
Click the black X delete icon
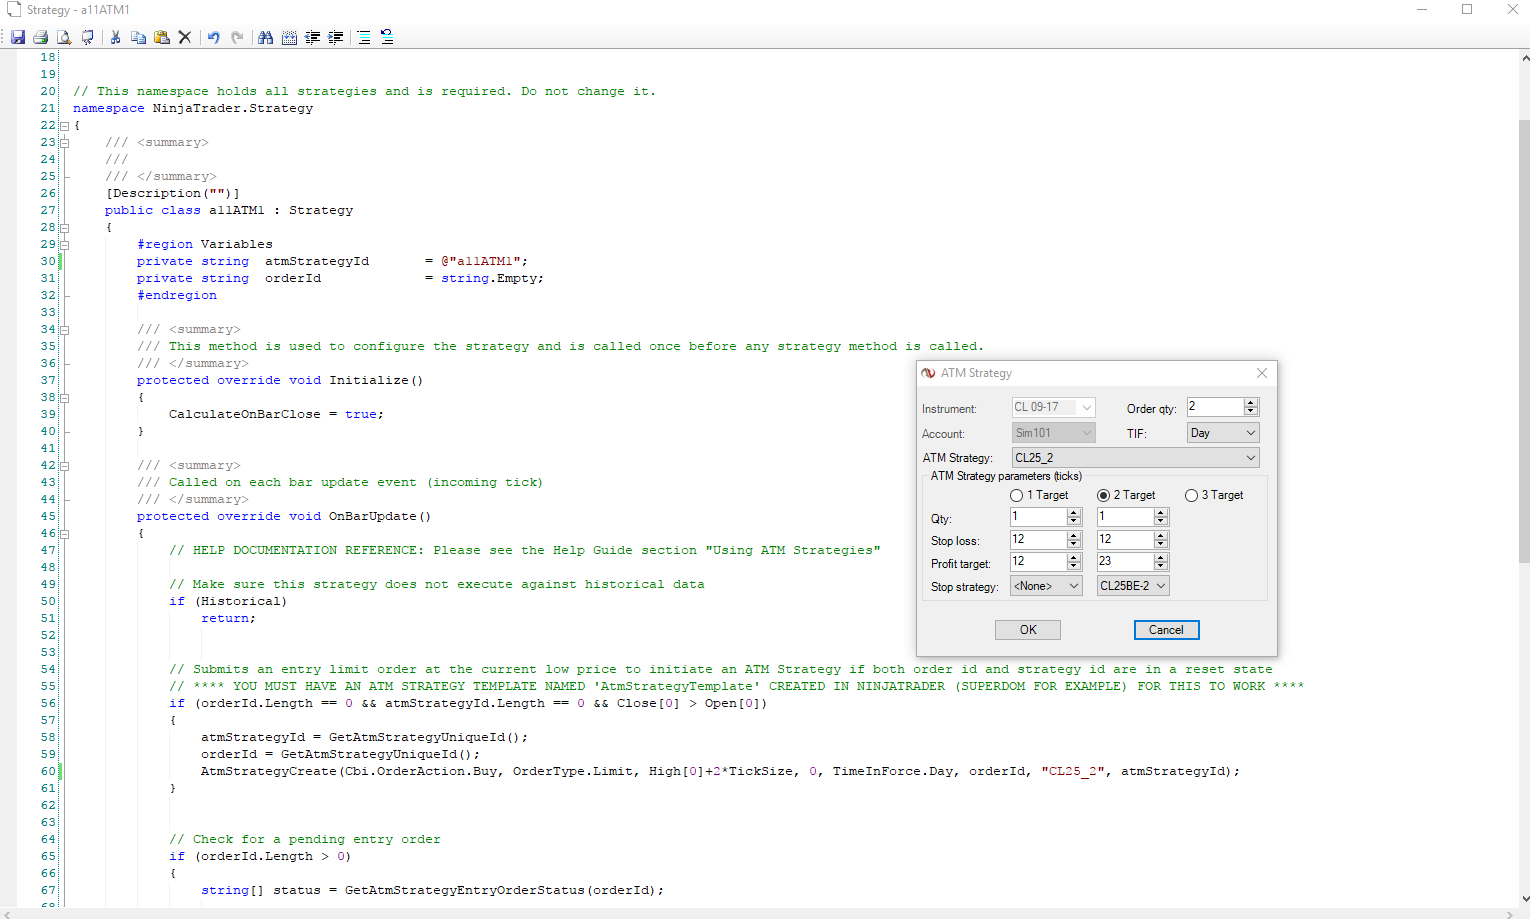click(x=185, y=37)
